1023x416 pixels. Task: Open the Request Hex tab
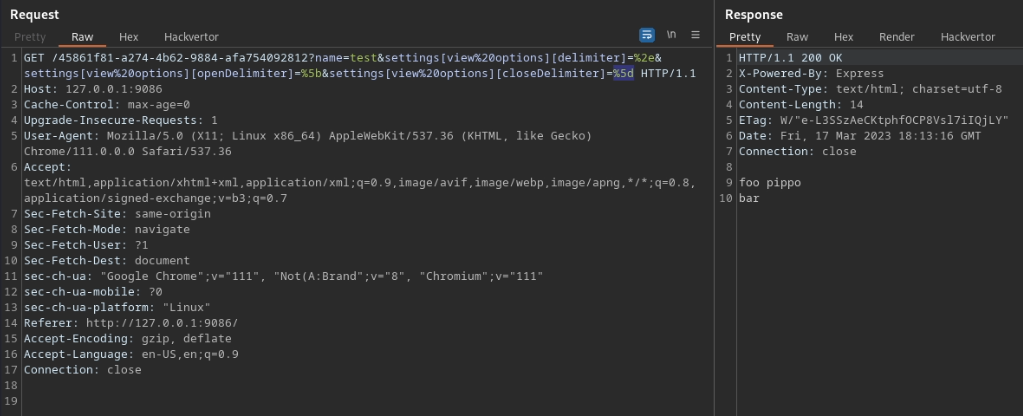click(x=129, y=37)
